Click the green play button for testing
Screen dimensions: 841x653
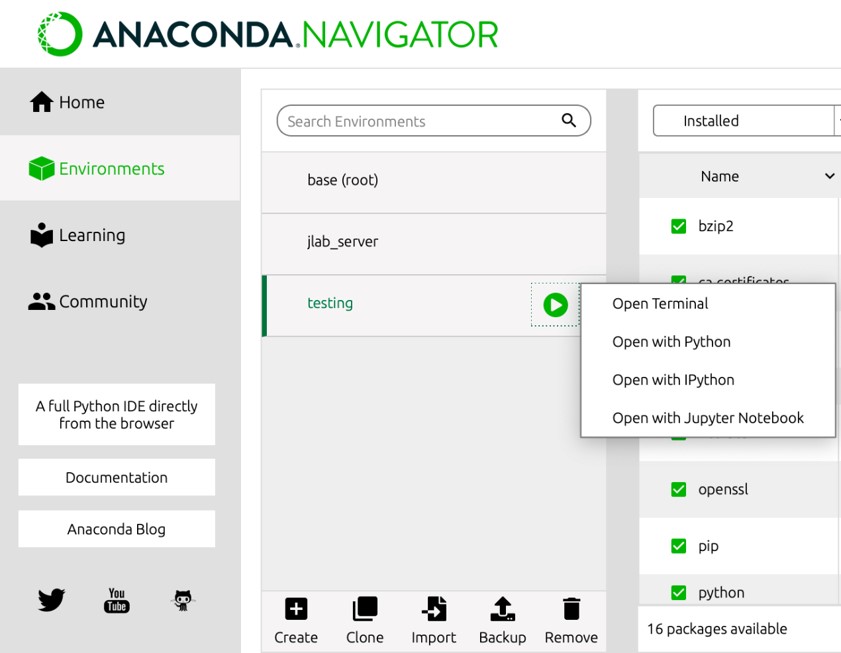click(x=555, y=305)
